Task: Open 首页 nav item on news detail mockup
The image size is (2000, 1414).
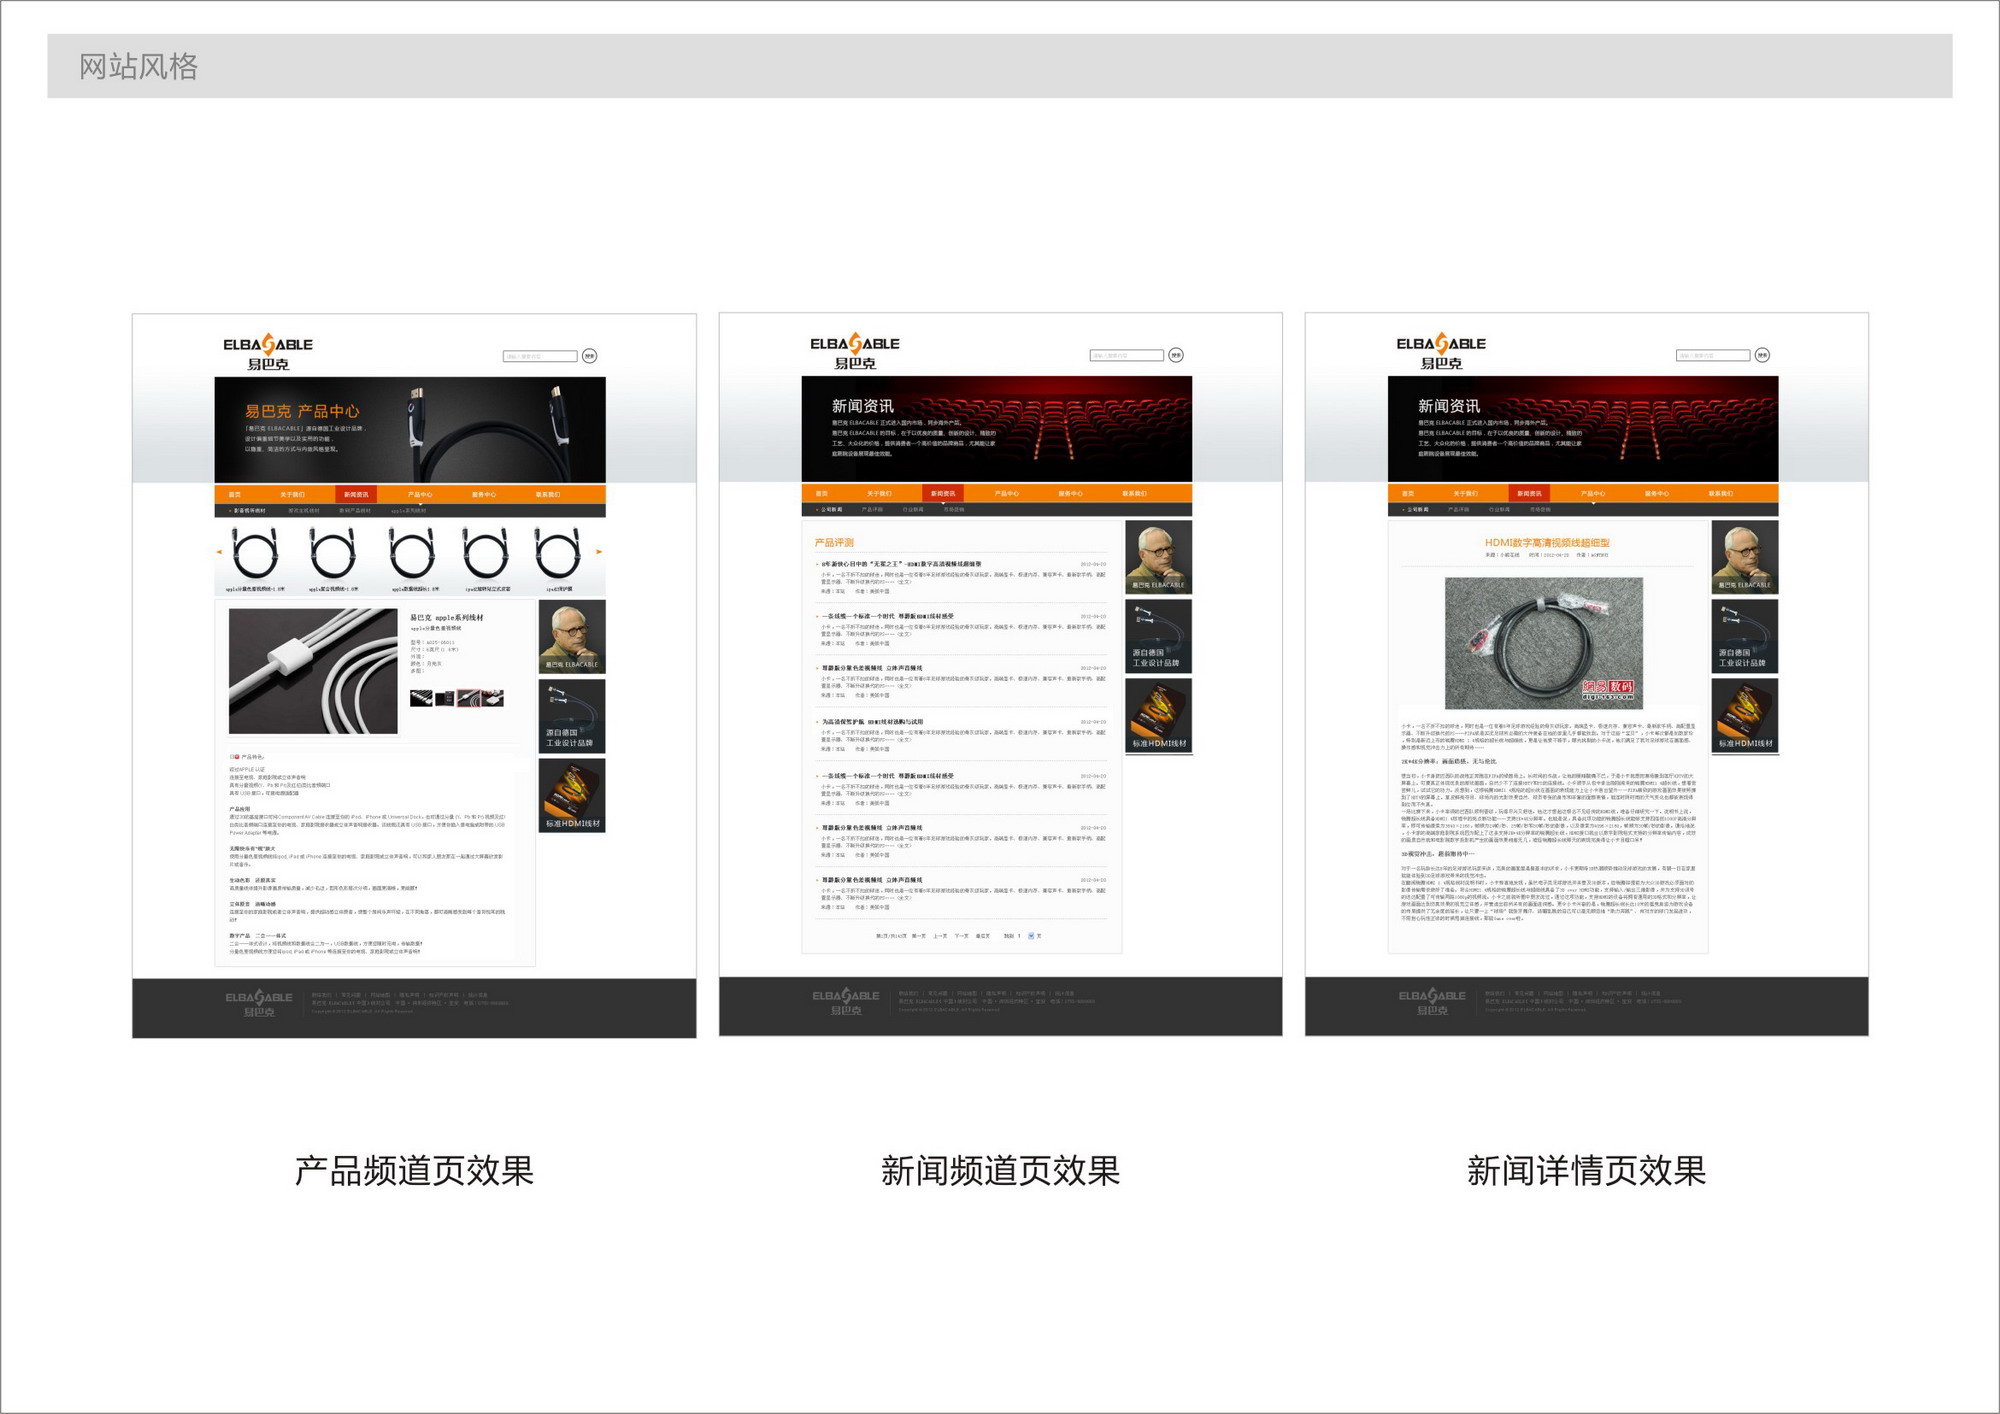Action: tap(1408, 494)
